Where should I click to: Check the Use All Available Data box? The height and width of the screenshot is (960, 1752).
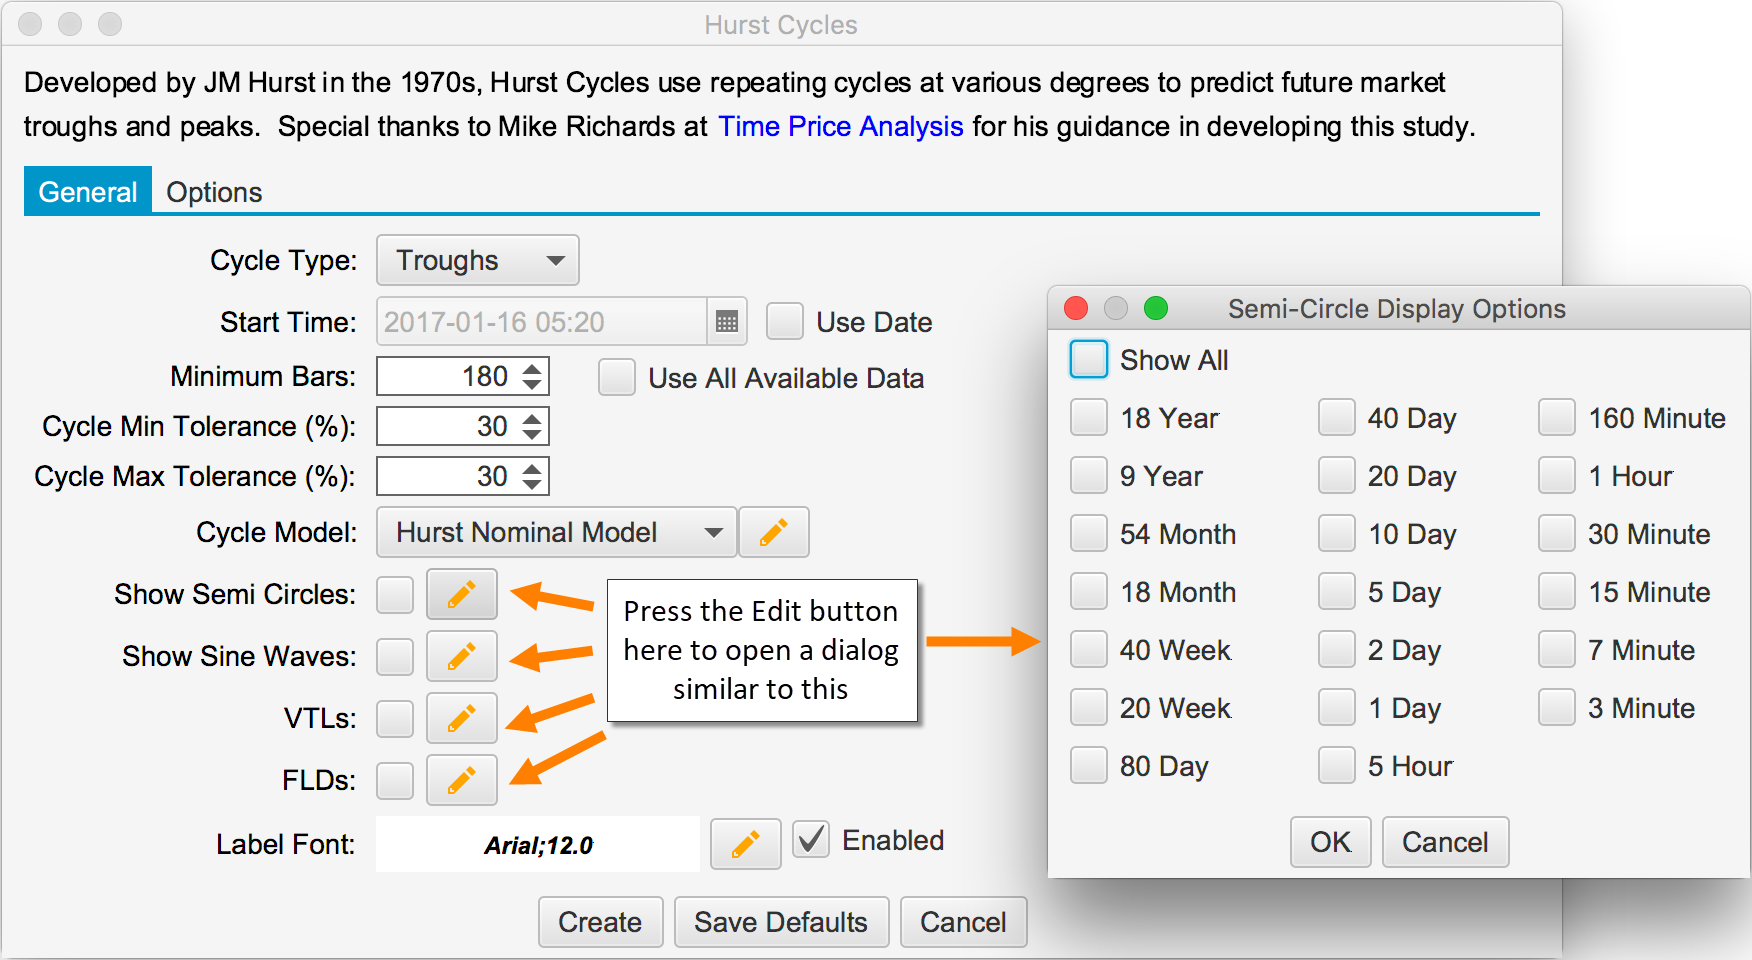[617, 378]
